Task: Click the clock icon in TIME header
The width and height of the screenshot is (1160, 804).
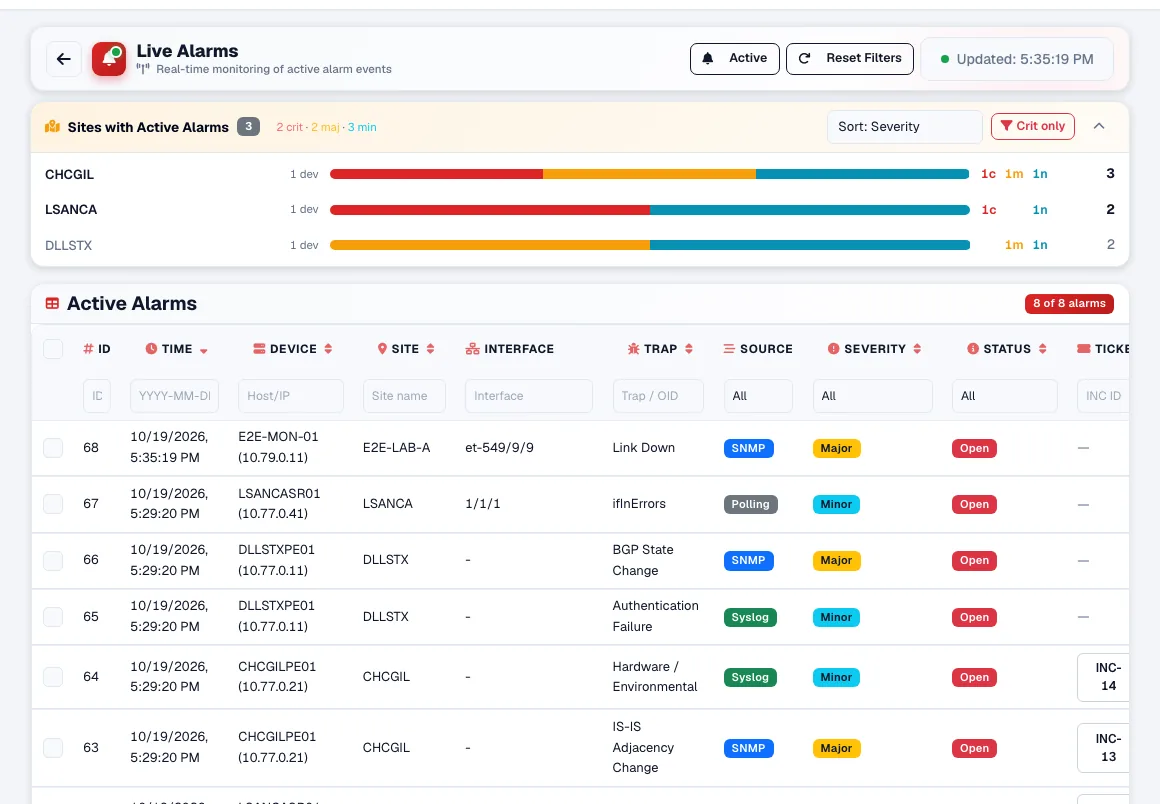Action: click(151, 348)
